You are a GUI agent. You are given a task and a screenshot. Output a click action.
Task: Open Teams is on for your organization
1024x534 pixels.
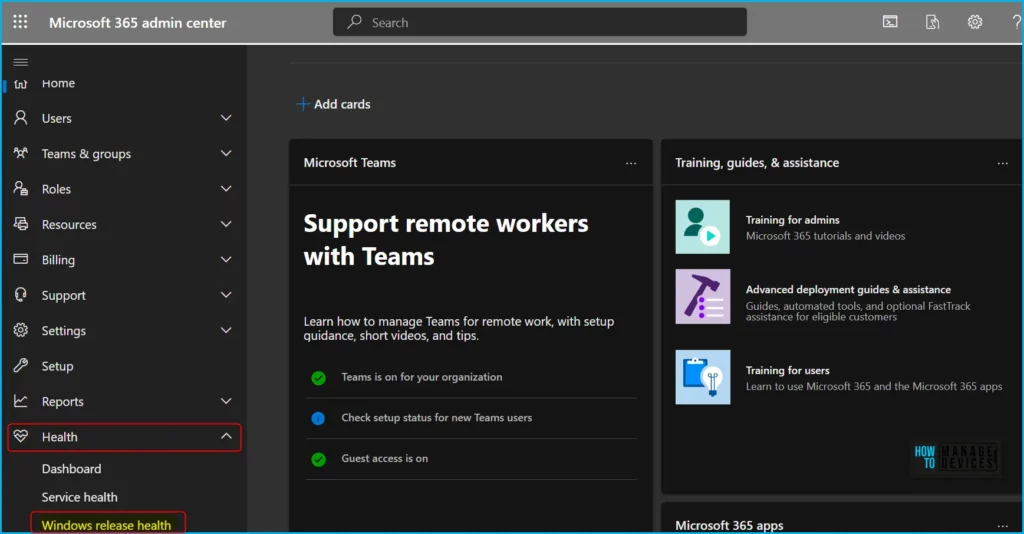tap(422, 377)
